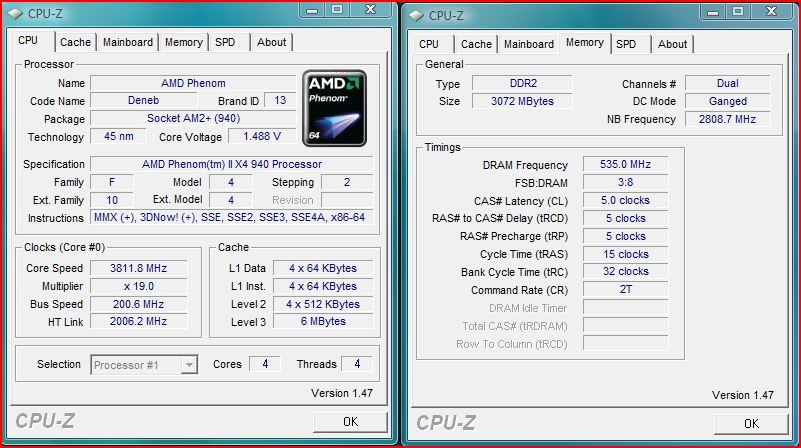
Task: Click the L1 Data cache value
Action: point(323,268)
